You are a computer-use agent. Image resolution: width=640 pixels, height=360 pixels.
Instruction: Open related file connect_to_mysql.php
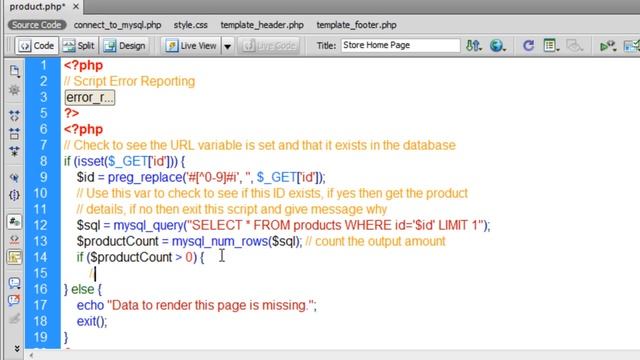(118, 25)
